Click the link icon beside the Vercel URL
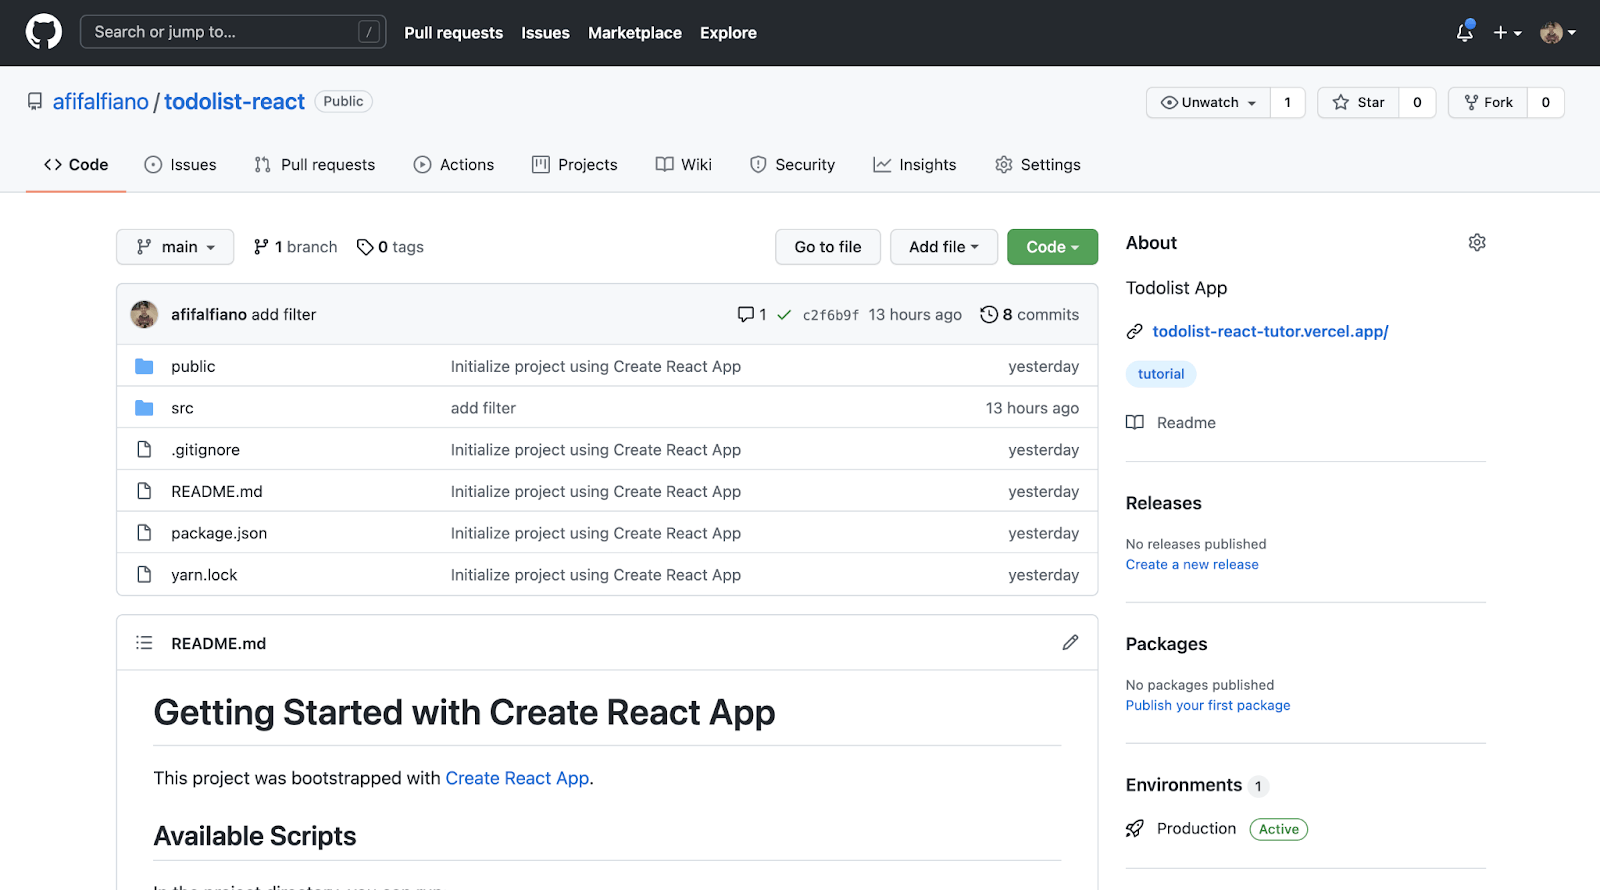This screenshot has height=890, width=1600. pyautogui.click(x=1134, y=332)
